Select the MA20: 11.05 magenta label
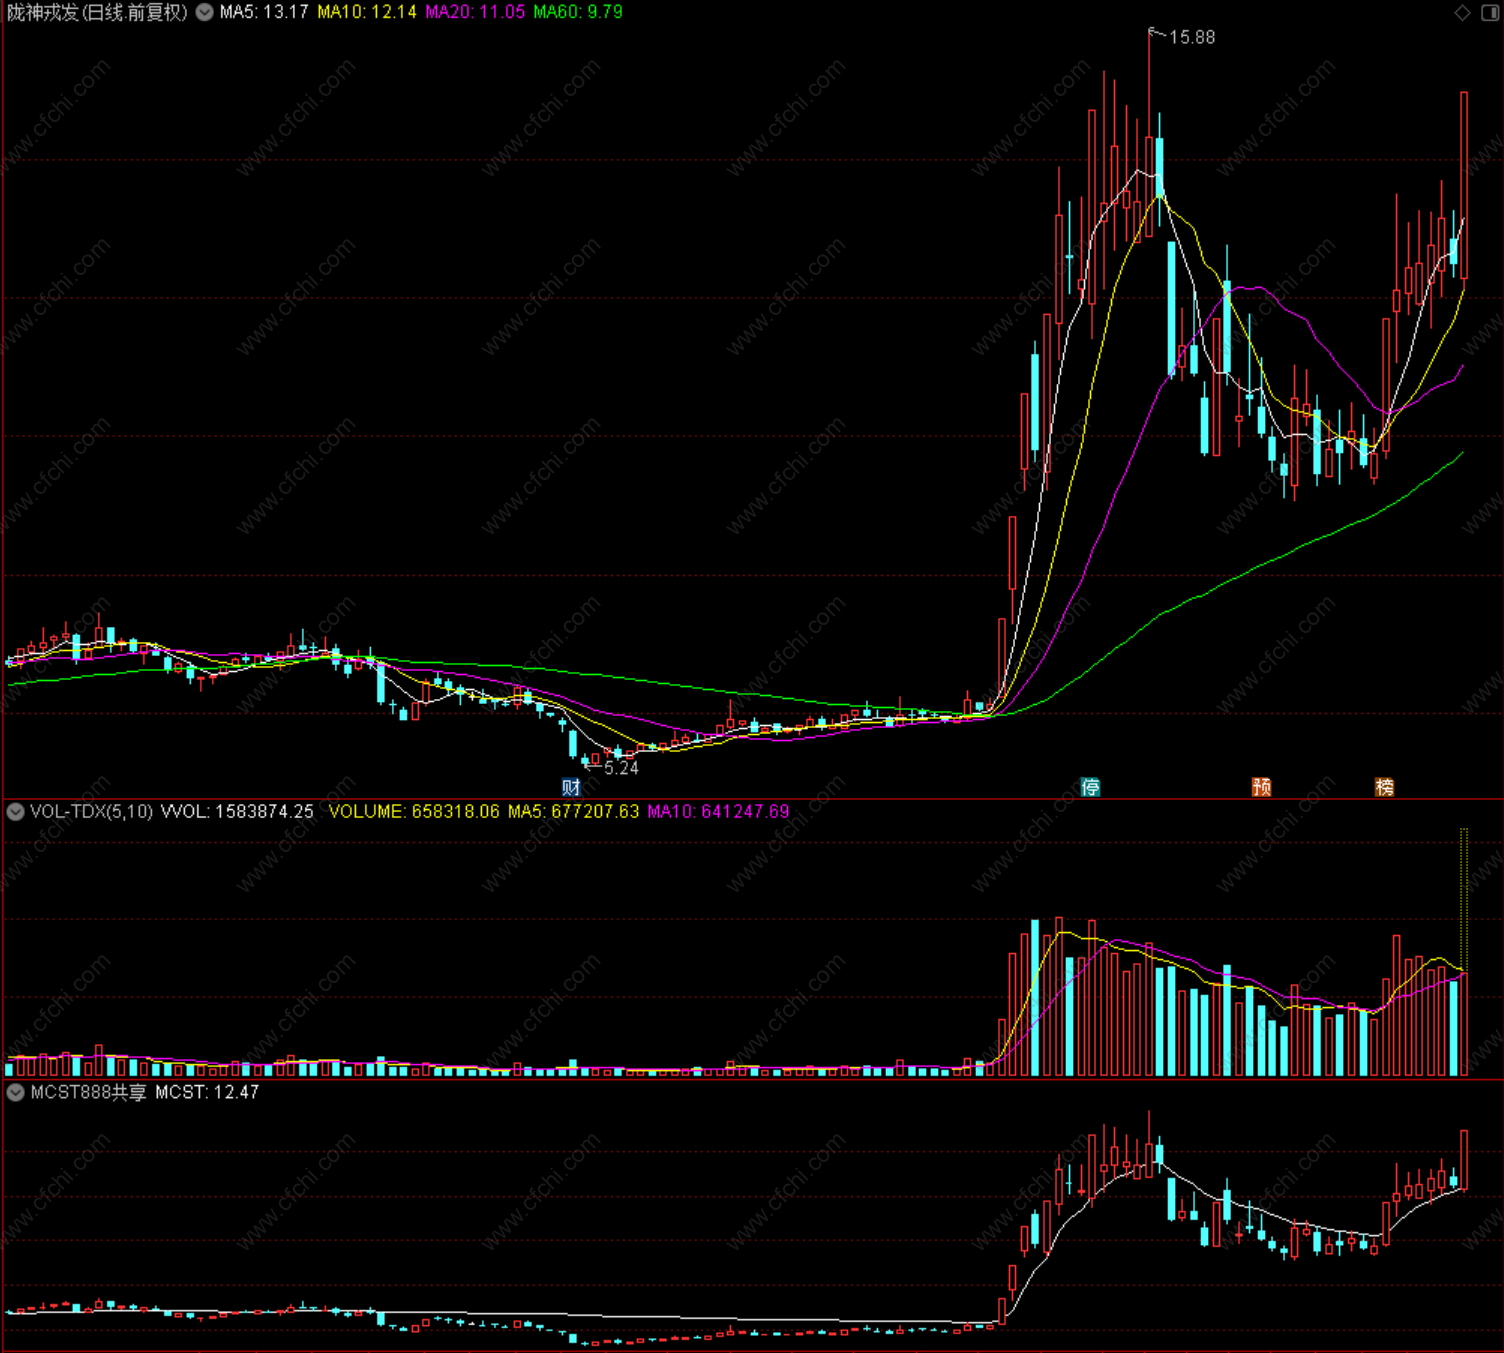Image resolution: width=1504 pixels, height=1353 pixels. point(475,12)
